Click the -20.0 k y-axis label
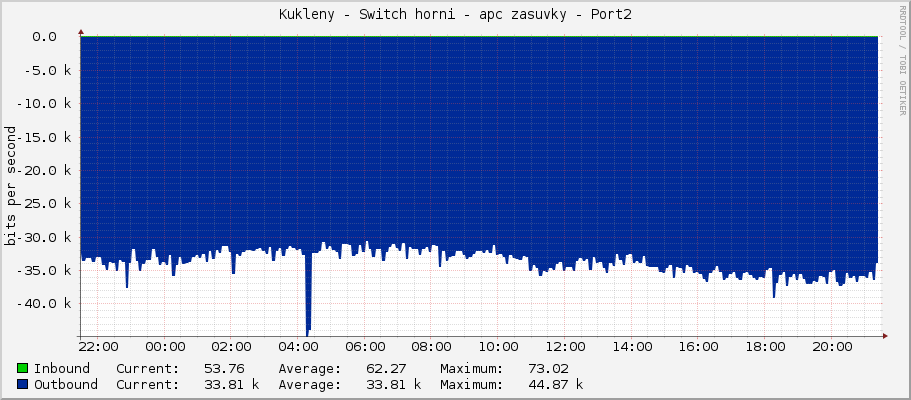The image size is (911, 400). coord(46,170)
